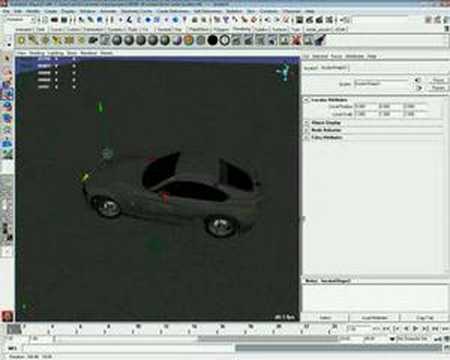Go to the start of playback range
Screen dimensions: 450x360
tap(377, 329)
